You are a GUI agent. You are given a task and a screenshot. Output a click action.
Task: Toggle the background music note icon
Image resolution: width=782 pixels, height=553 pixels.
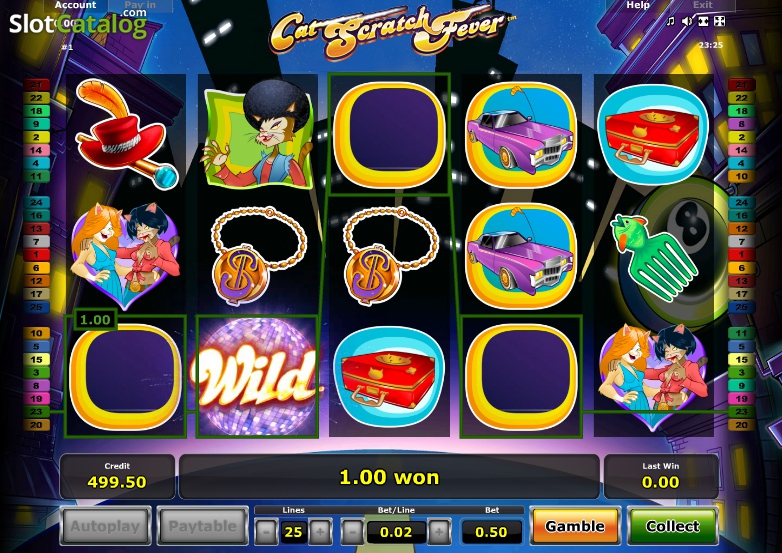click(671, 21)
